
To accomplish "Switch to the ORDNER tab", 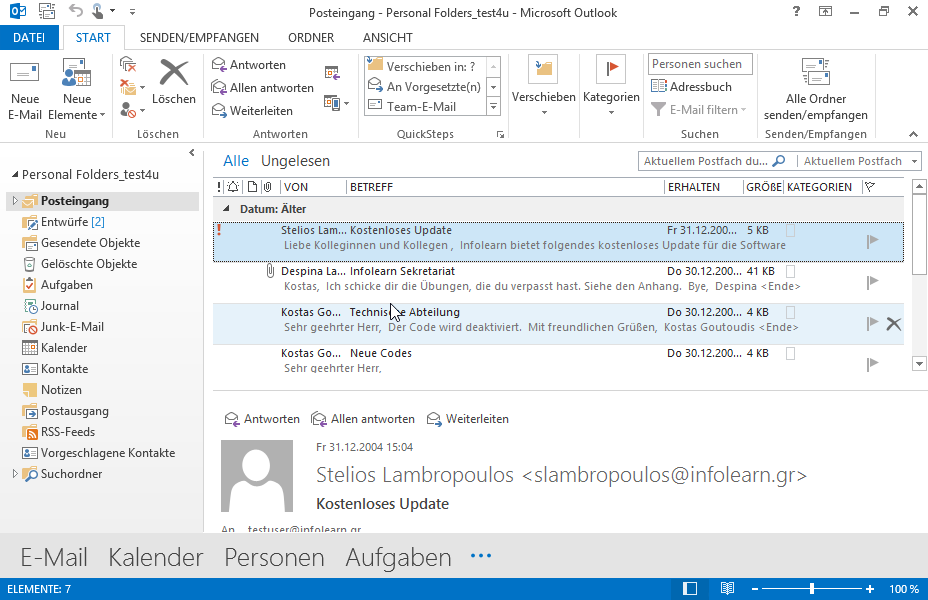I will (311, 38).
